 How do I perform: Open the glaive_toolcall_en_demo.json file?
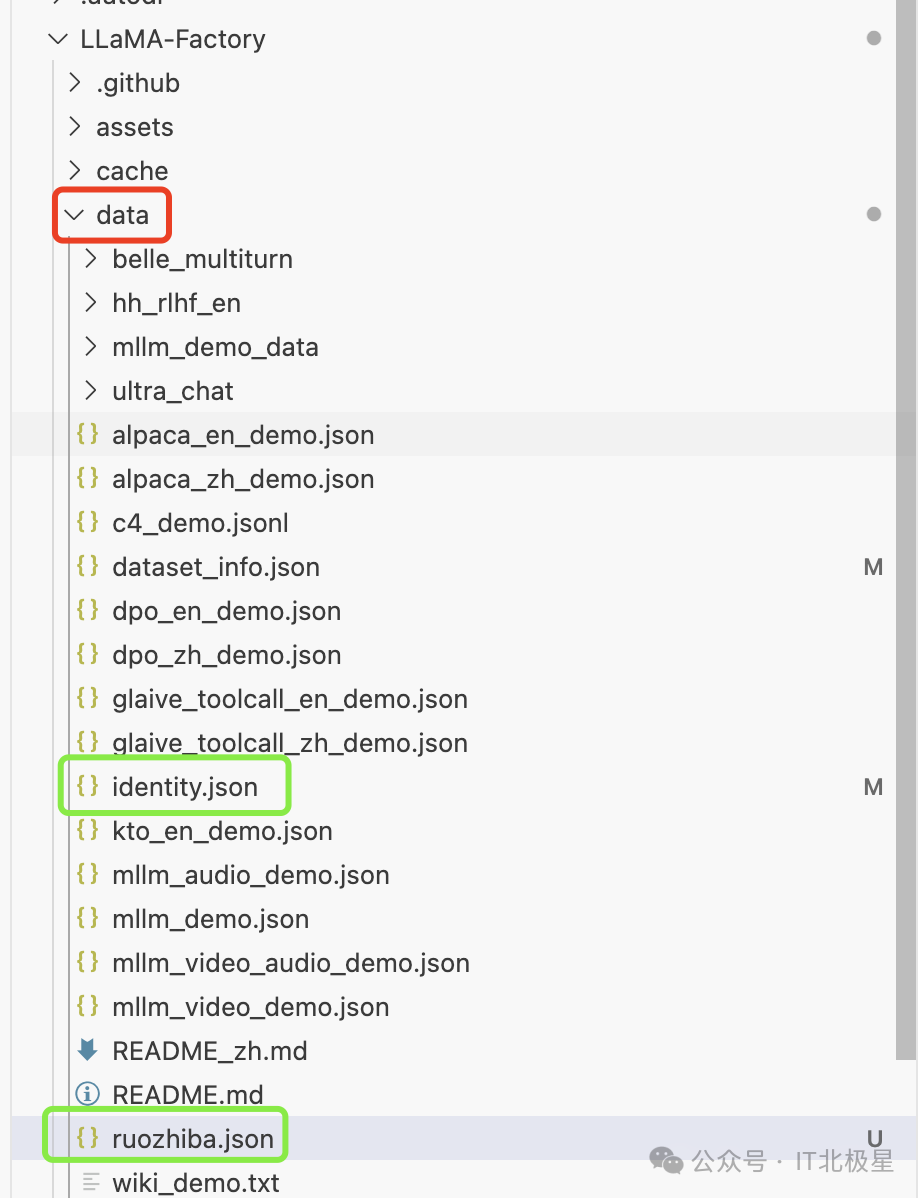tap(290, 699)
